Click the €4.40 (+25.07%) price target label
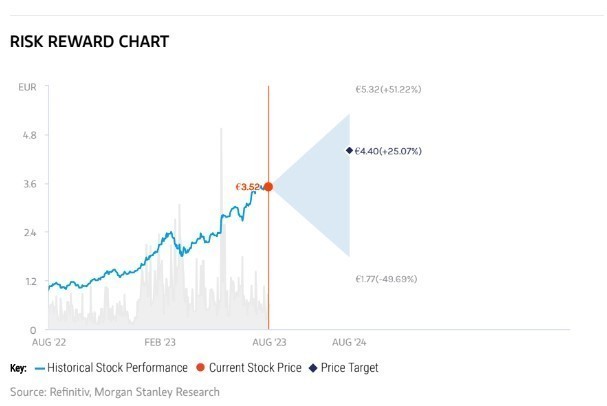This screenshot has height=406, width=607. coord(389,151)
